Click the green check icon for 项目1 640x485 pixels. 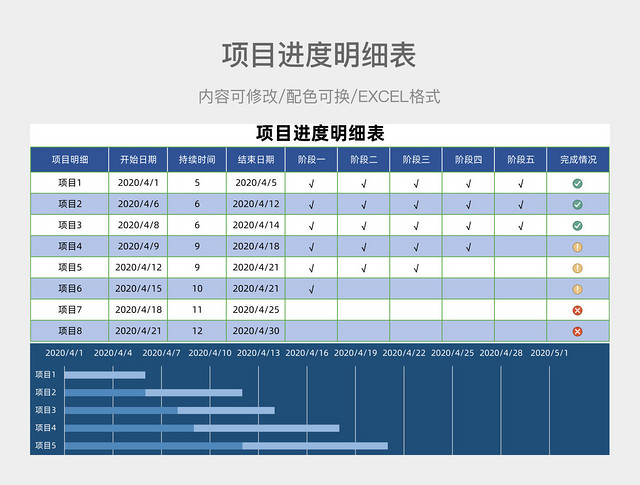[577, 183]
